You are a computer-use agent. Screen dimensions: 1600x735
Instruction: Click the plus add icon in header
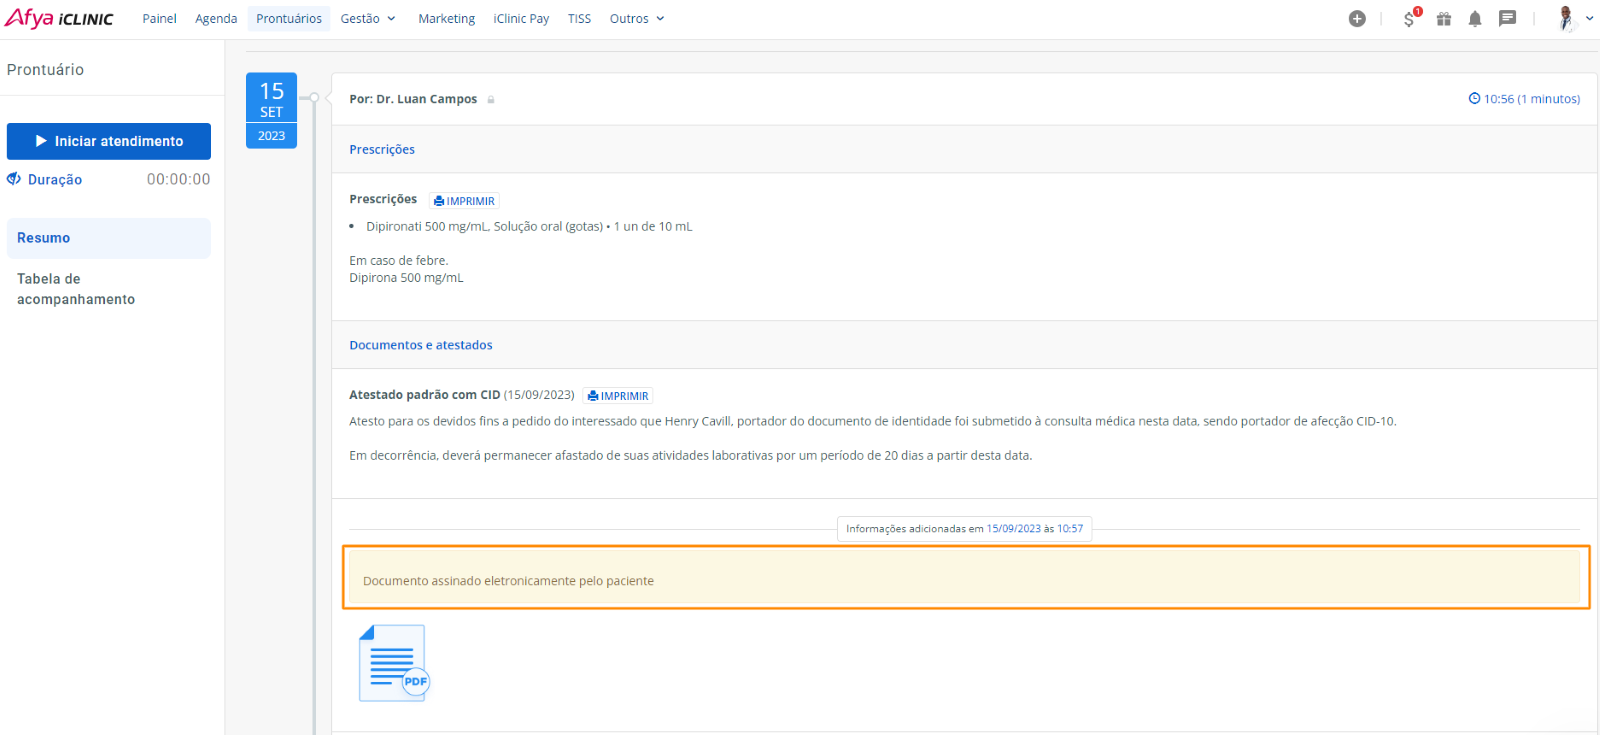[x=1357, y=19]
